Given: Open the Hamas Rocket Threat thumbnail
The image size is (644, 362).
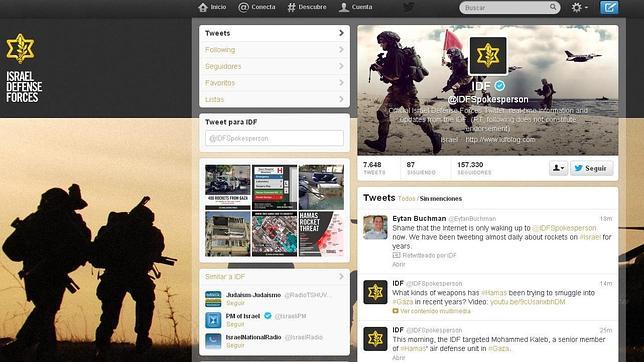Looking at the screenshot, I should (x=321, y=234).
